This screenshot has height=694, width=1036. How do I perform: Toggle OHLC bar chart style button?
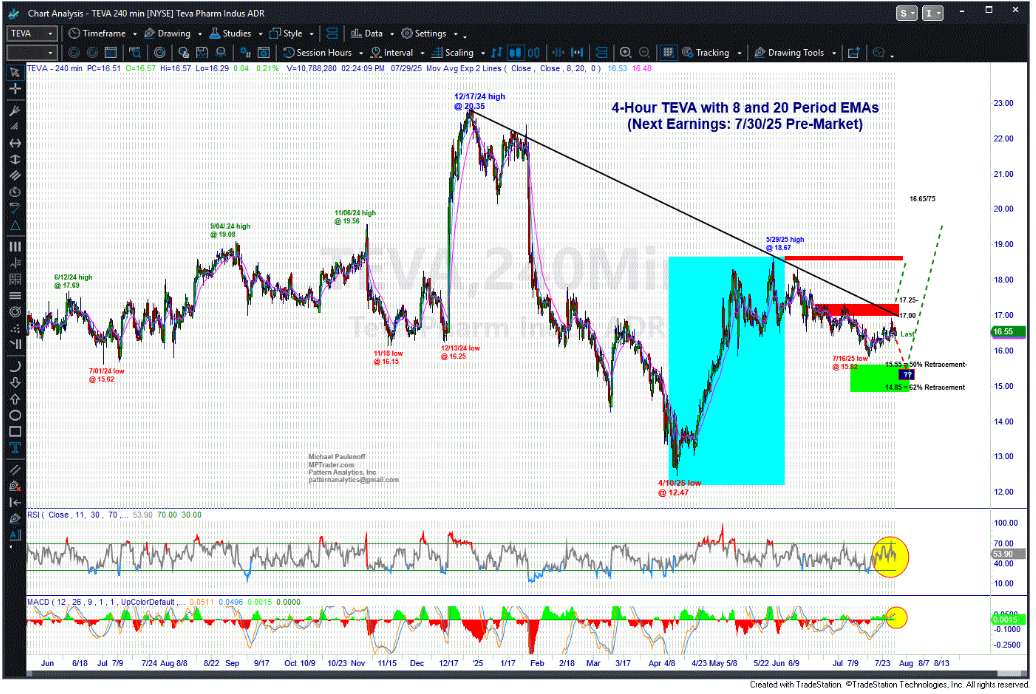pos(497,53)
